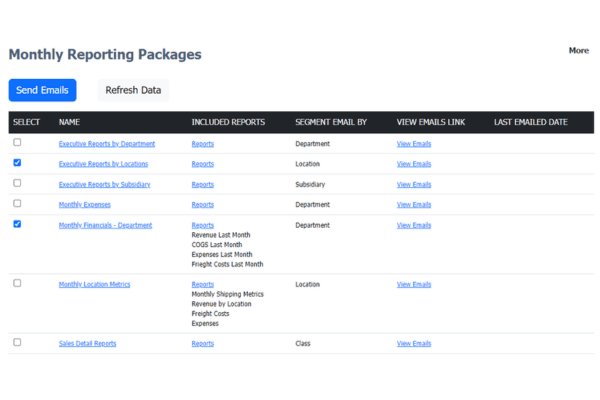Viewport: 600px width, 400px height.
Task: Open the More menu
Action: click(578, 51)
